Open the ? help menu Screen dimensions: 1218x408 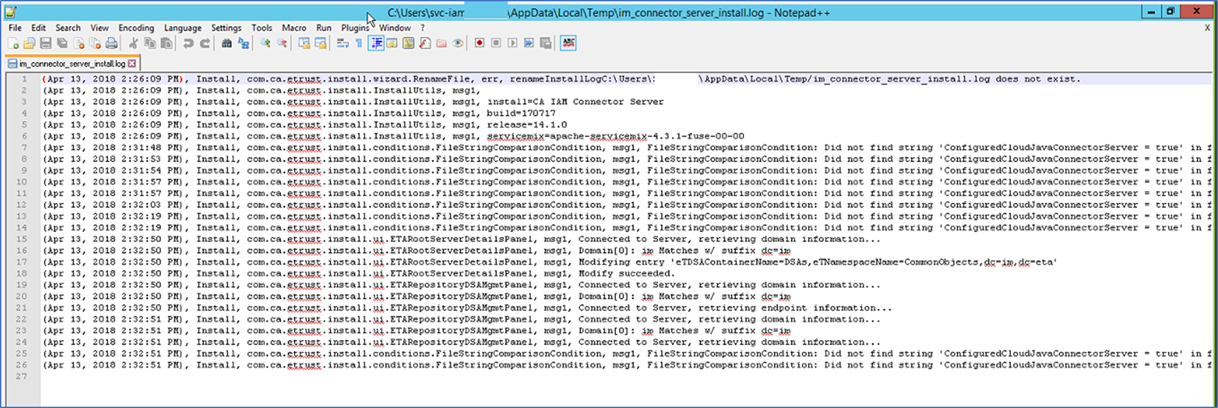(x=422, y=28)
